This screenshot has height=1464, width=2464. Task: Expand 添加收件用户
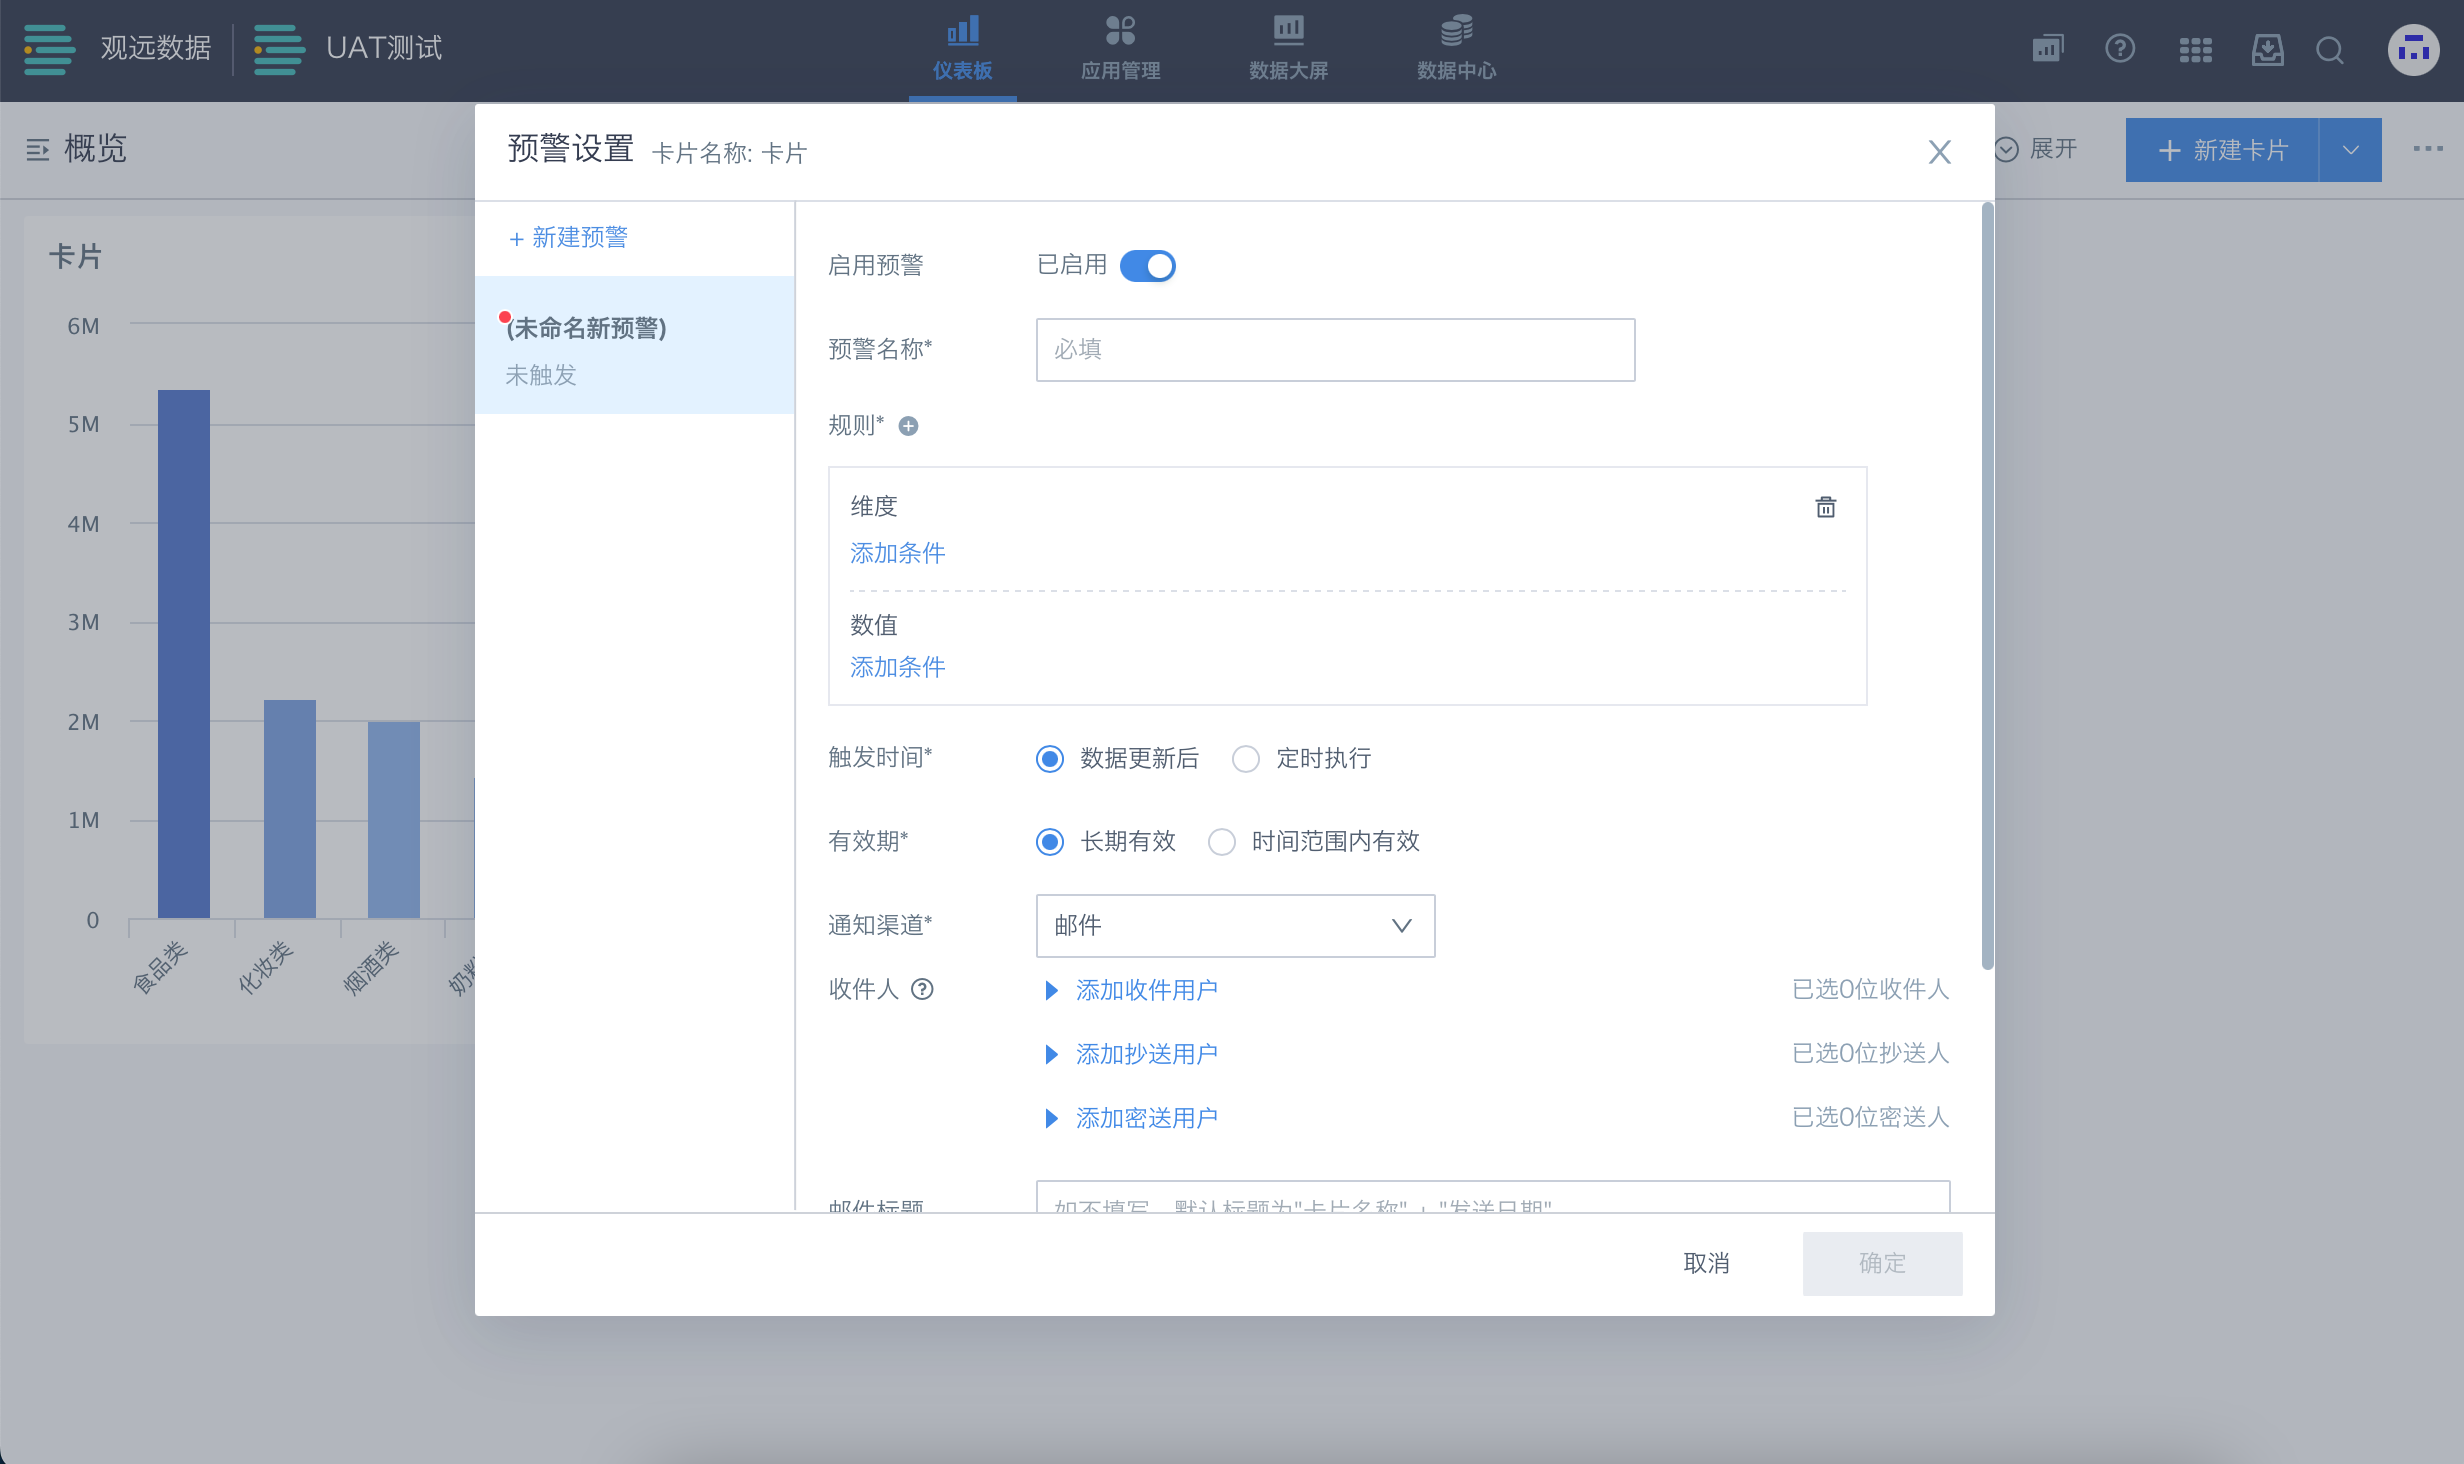(1130, 990)
